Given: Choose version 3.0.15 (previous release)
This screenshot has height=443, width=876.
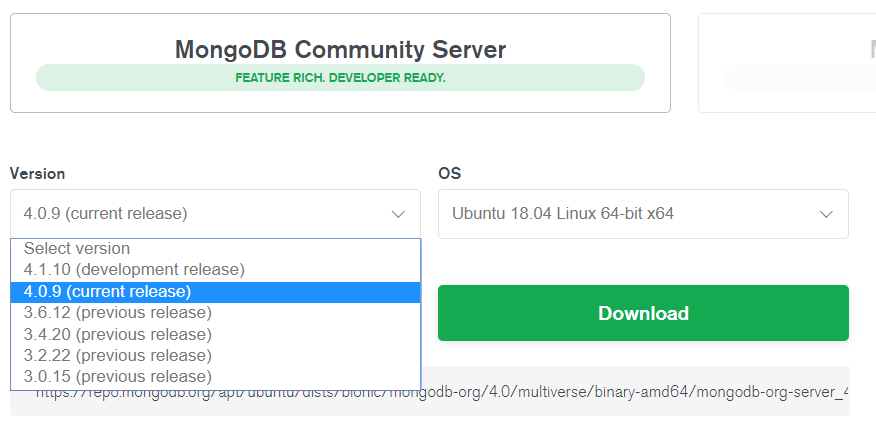Looking at the screenshot, I should 215,377.
